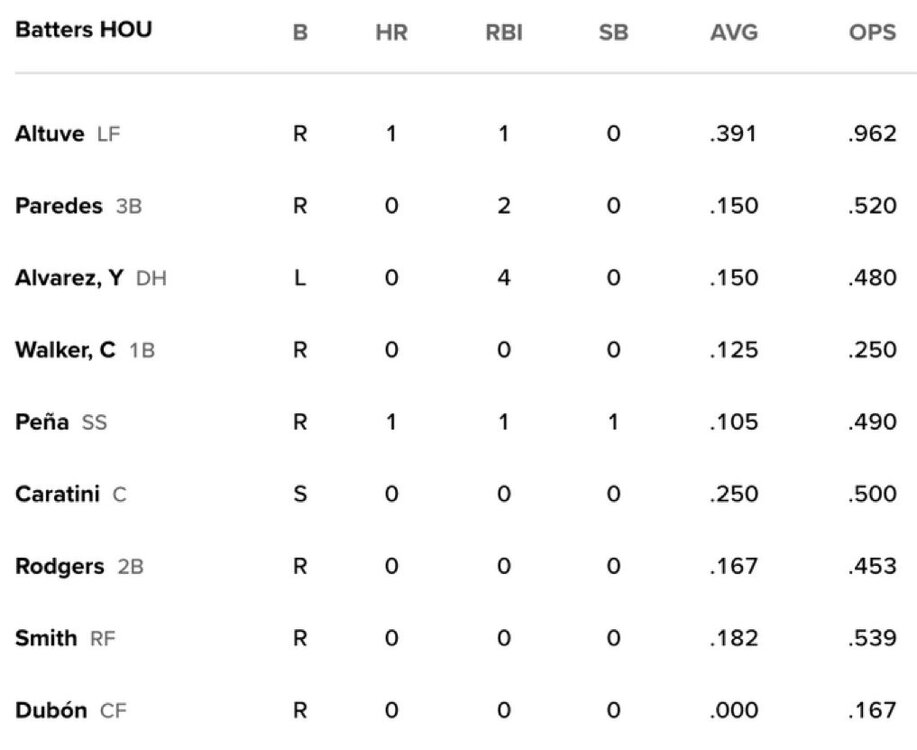Open the Walker, C player link
Viewport: 917px width, 750px height.
[66, 350]
